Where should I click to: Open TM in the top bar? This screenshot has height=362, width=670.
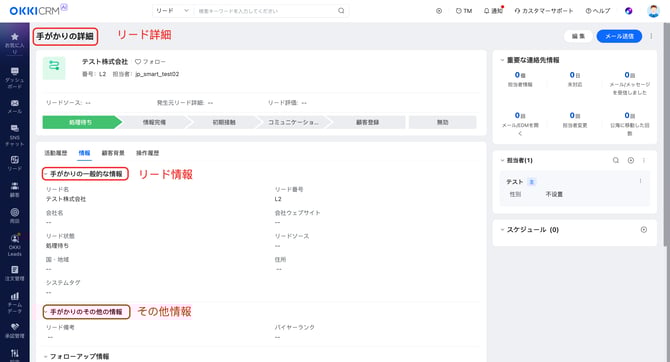[464, 11]
